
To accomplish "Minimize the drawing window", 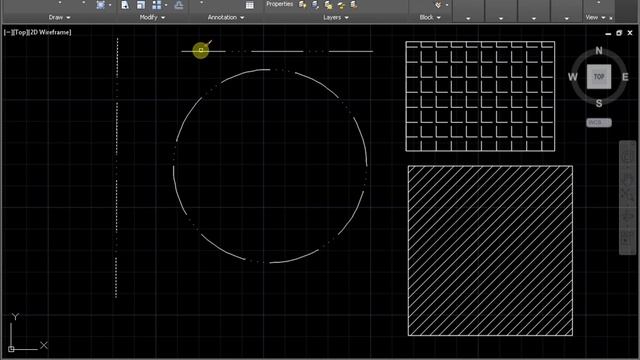I will 608,33.
